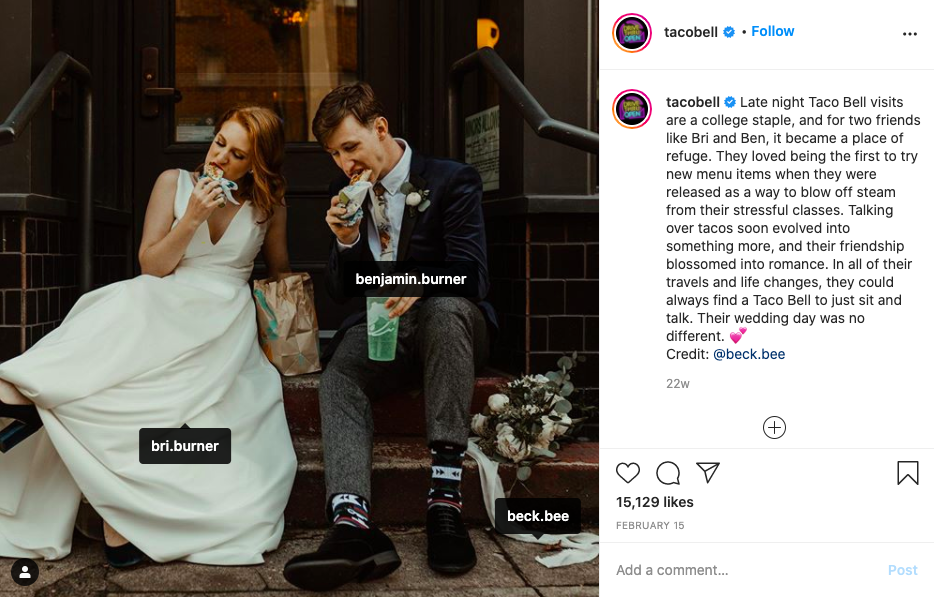Toggle tagged people icon on photo

[x=24, y=572]
